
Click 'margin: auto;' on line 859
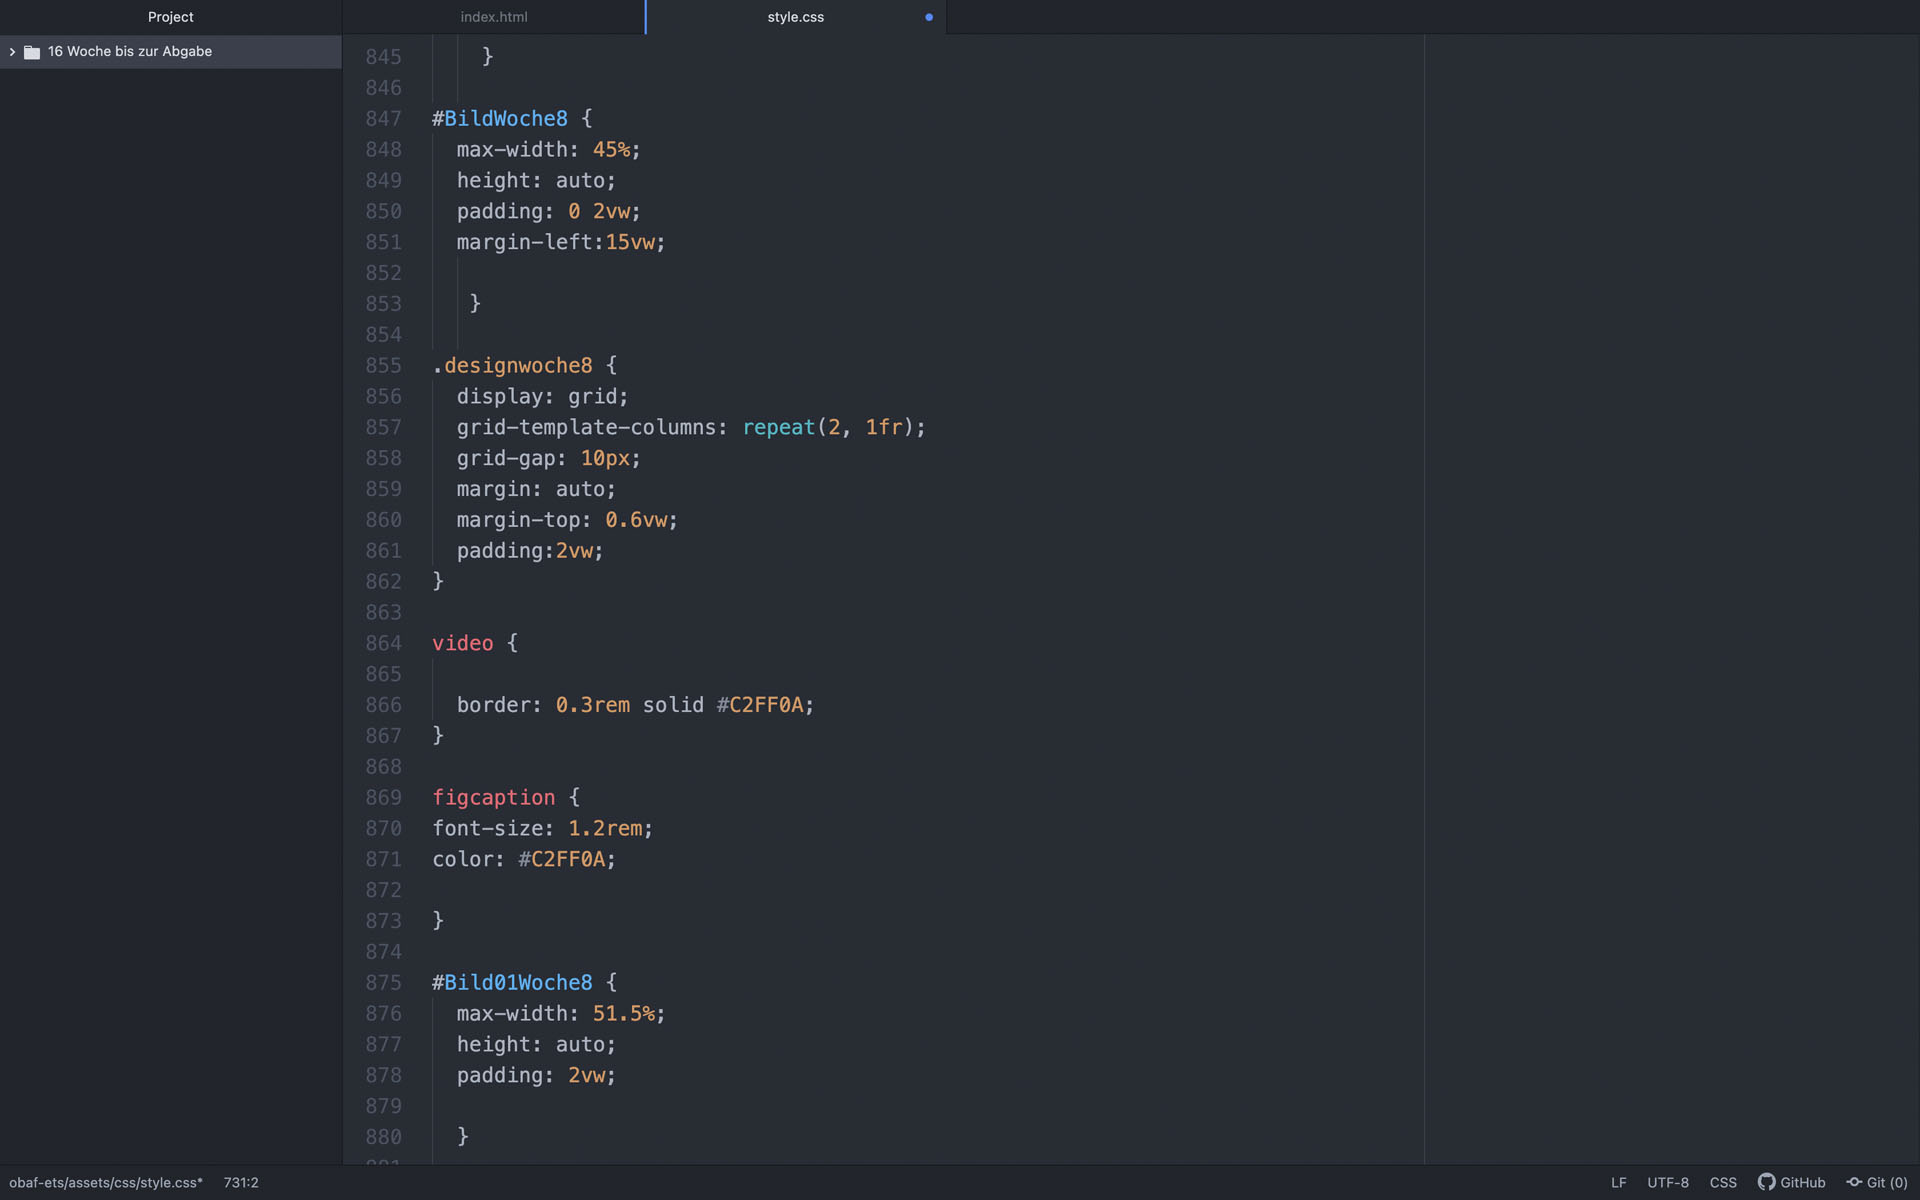(537, 490)
